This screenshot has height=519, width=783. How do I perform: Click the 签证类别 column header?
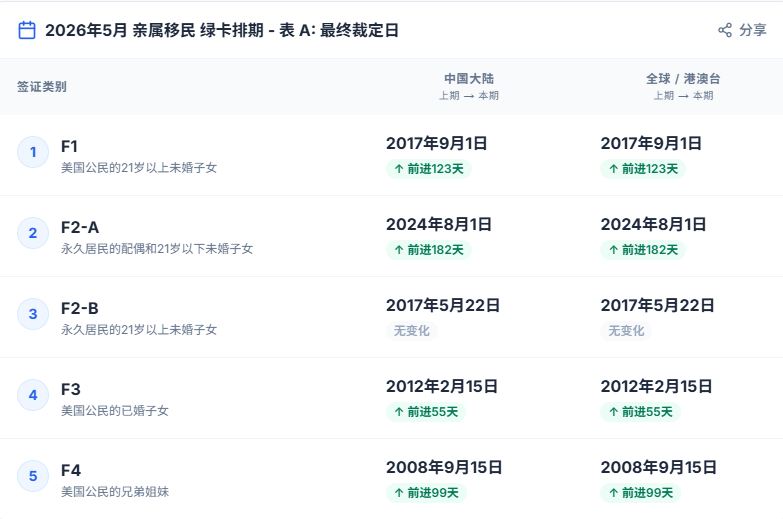[x=42, y=87]
